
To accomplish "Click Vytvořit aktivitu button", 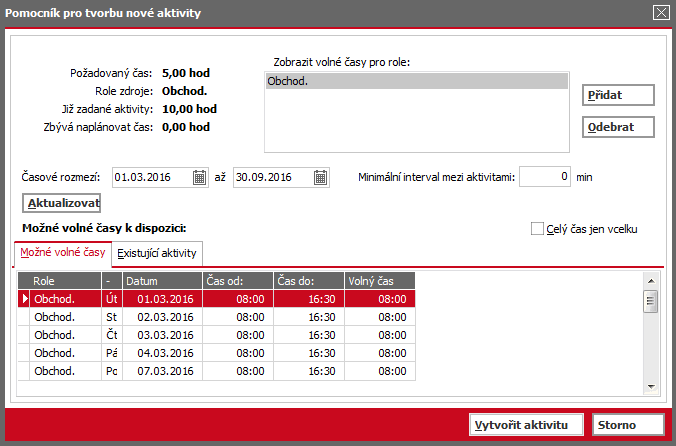I will [x=526, y=425].
